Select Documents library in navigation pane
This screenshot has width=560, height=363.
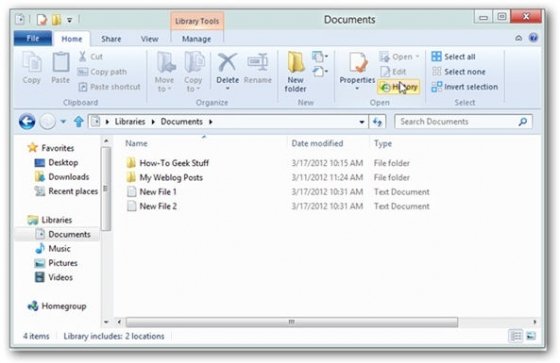[63, 234]
